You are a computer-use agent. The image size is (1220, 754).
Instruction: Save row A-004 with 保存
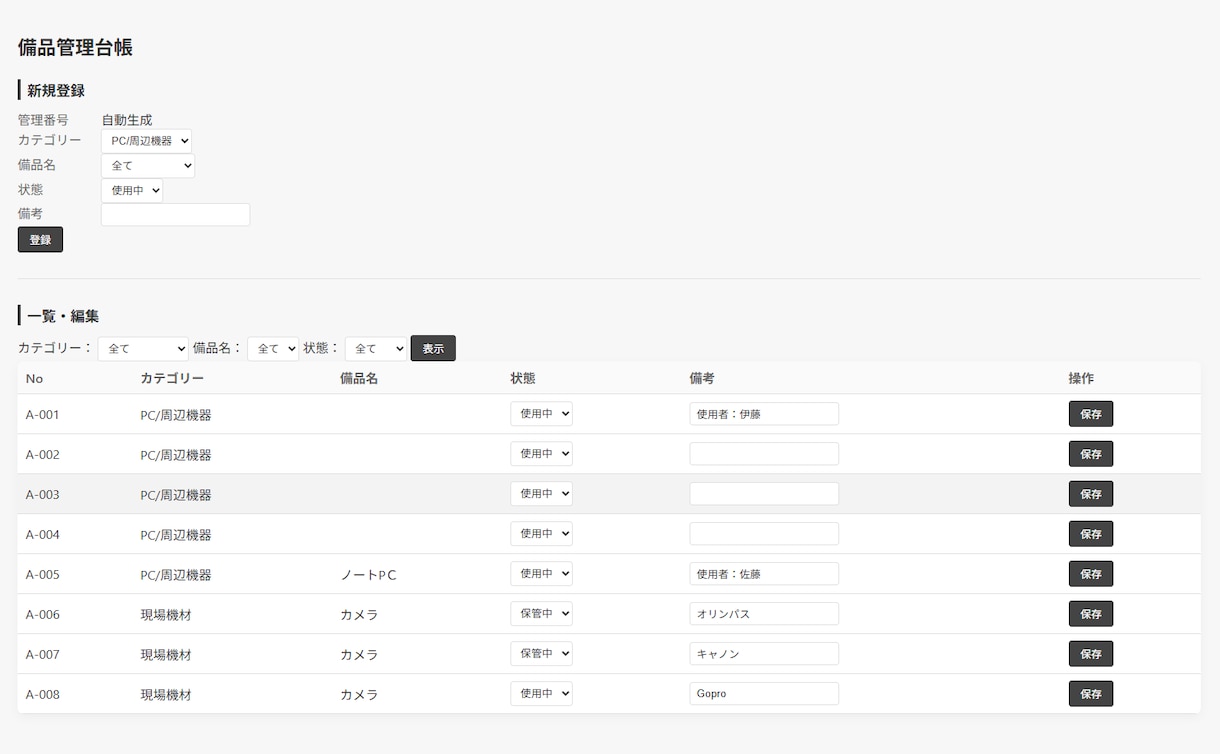point(1091,534)
